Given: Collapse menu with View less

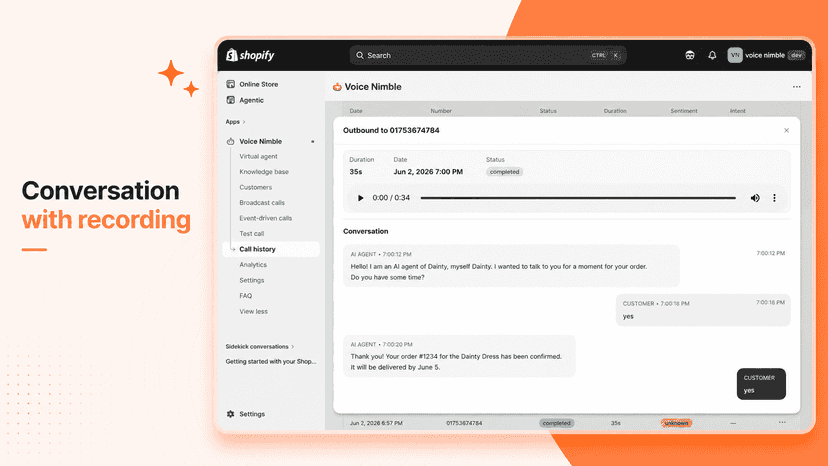Looking at the screenshot, I should tap(253, 311).
